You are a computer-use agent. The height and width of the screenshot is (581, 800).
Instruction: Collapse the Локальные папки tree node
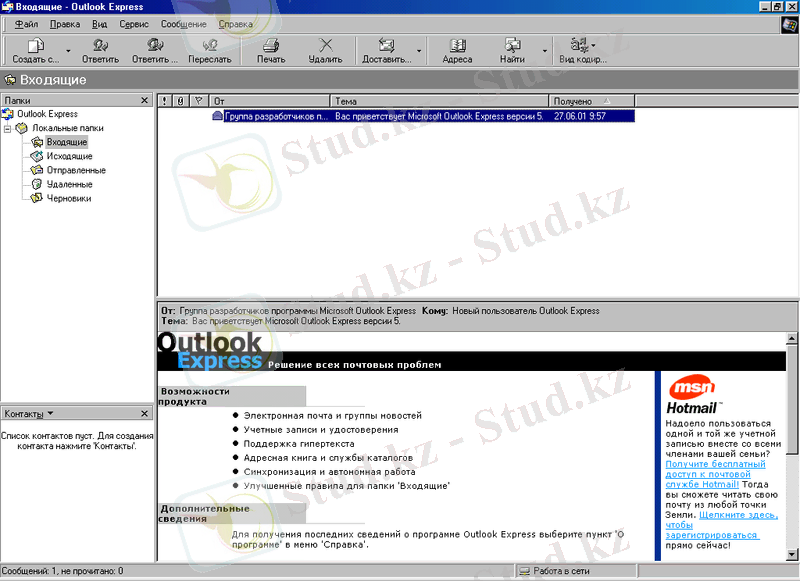pos(8,128)
